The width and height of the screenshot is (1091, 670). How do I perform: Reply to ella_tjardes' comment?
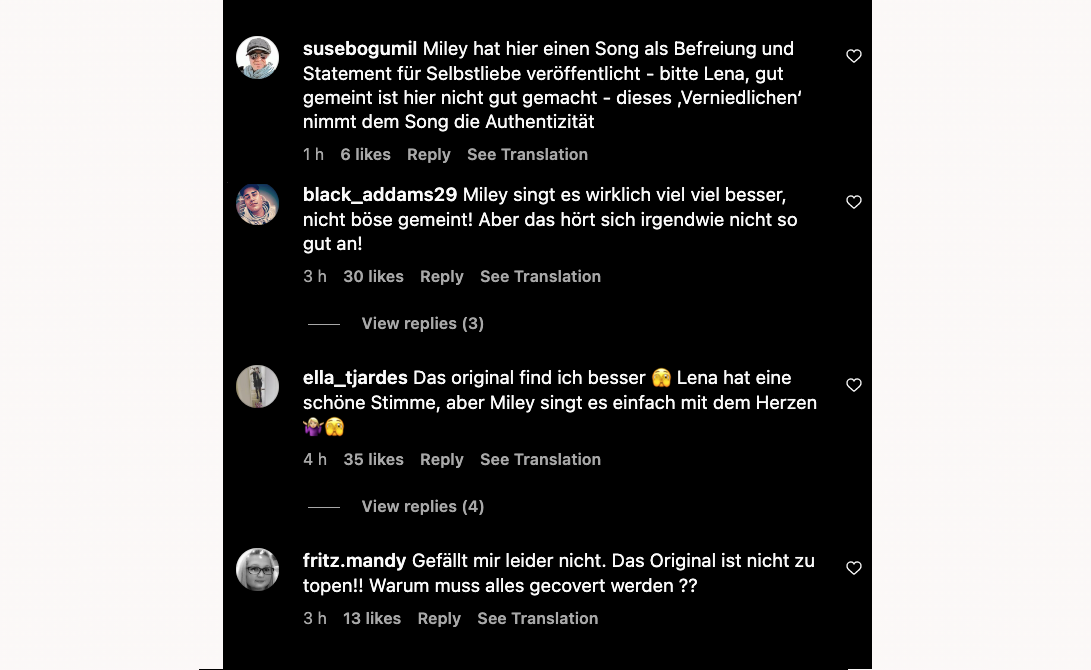point(441,459)
